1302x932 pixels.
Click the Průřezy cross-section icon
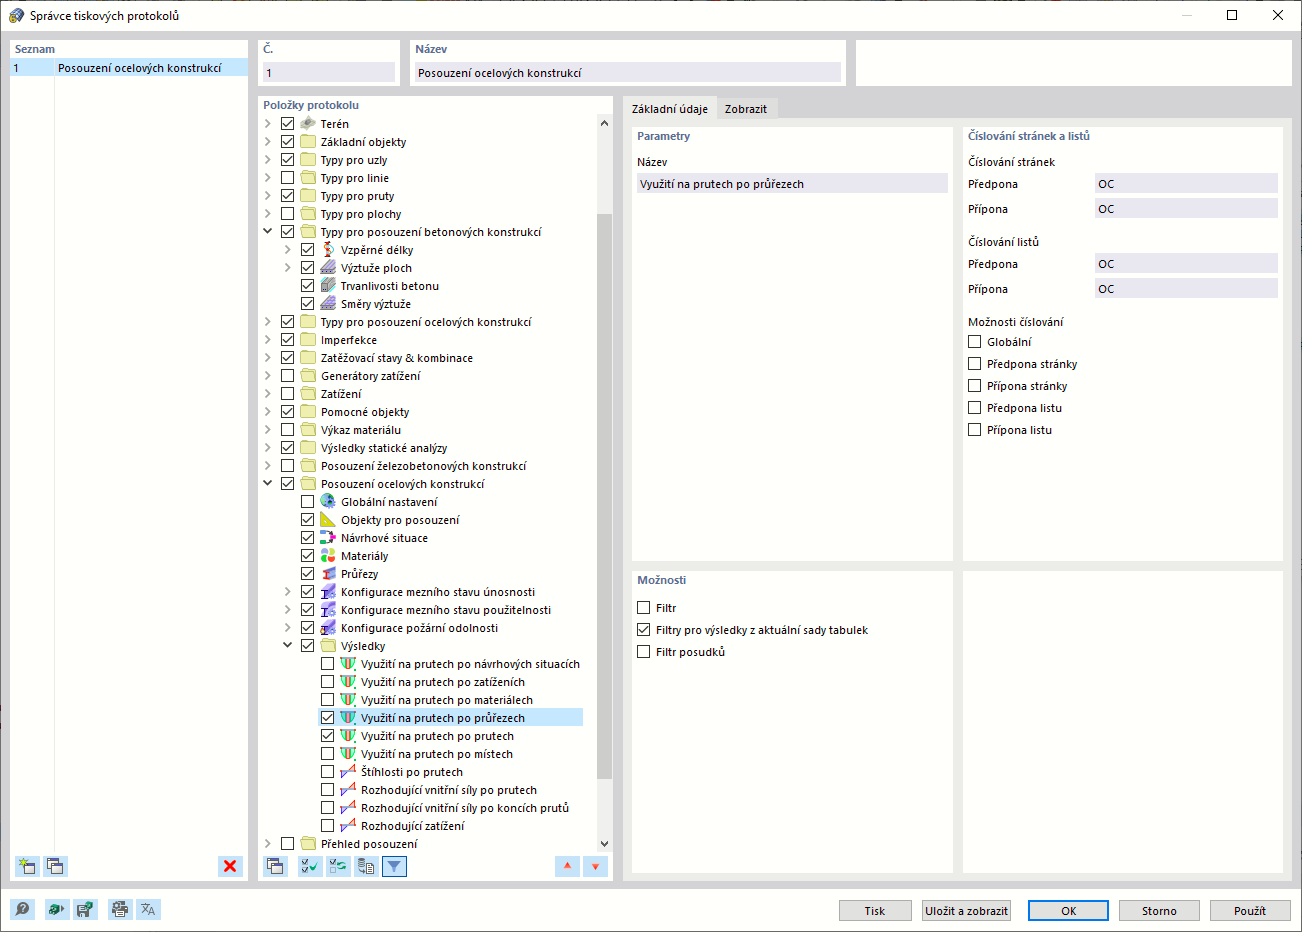pyautogui.click(x=328, y=574)
